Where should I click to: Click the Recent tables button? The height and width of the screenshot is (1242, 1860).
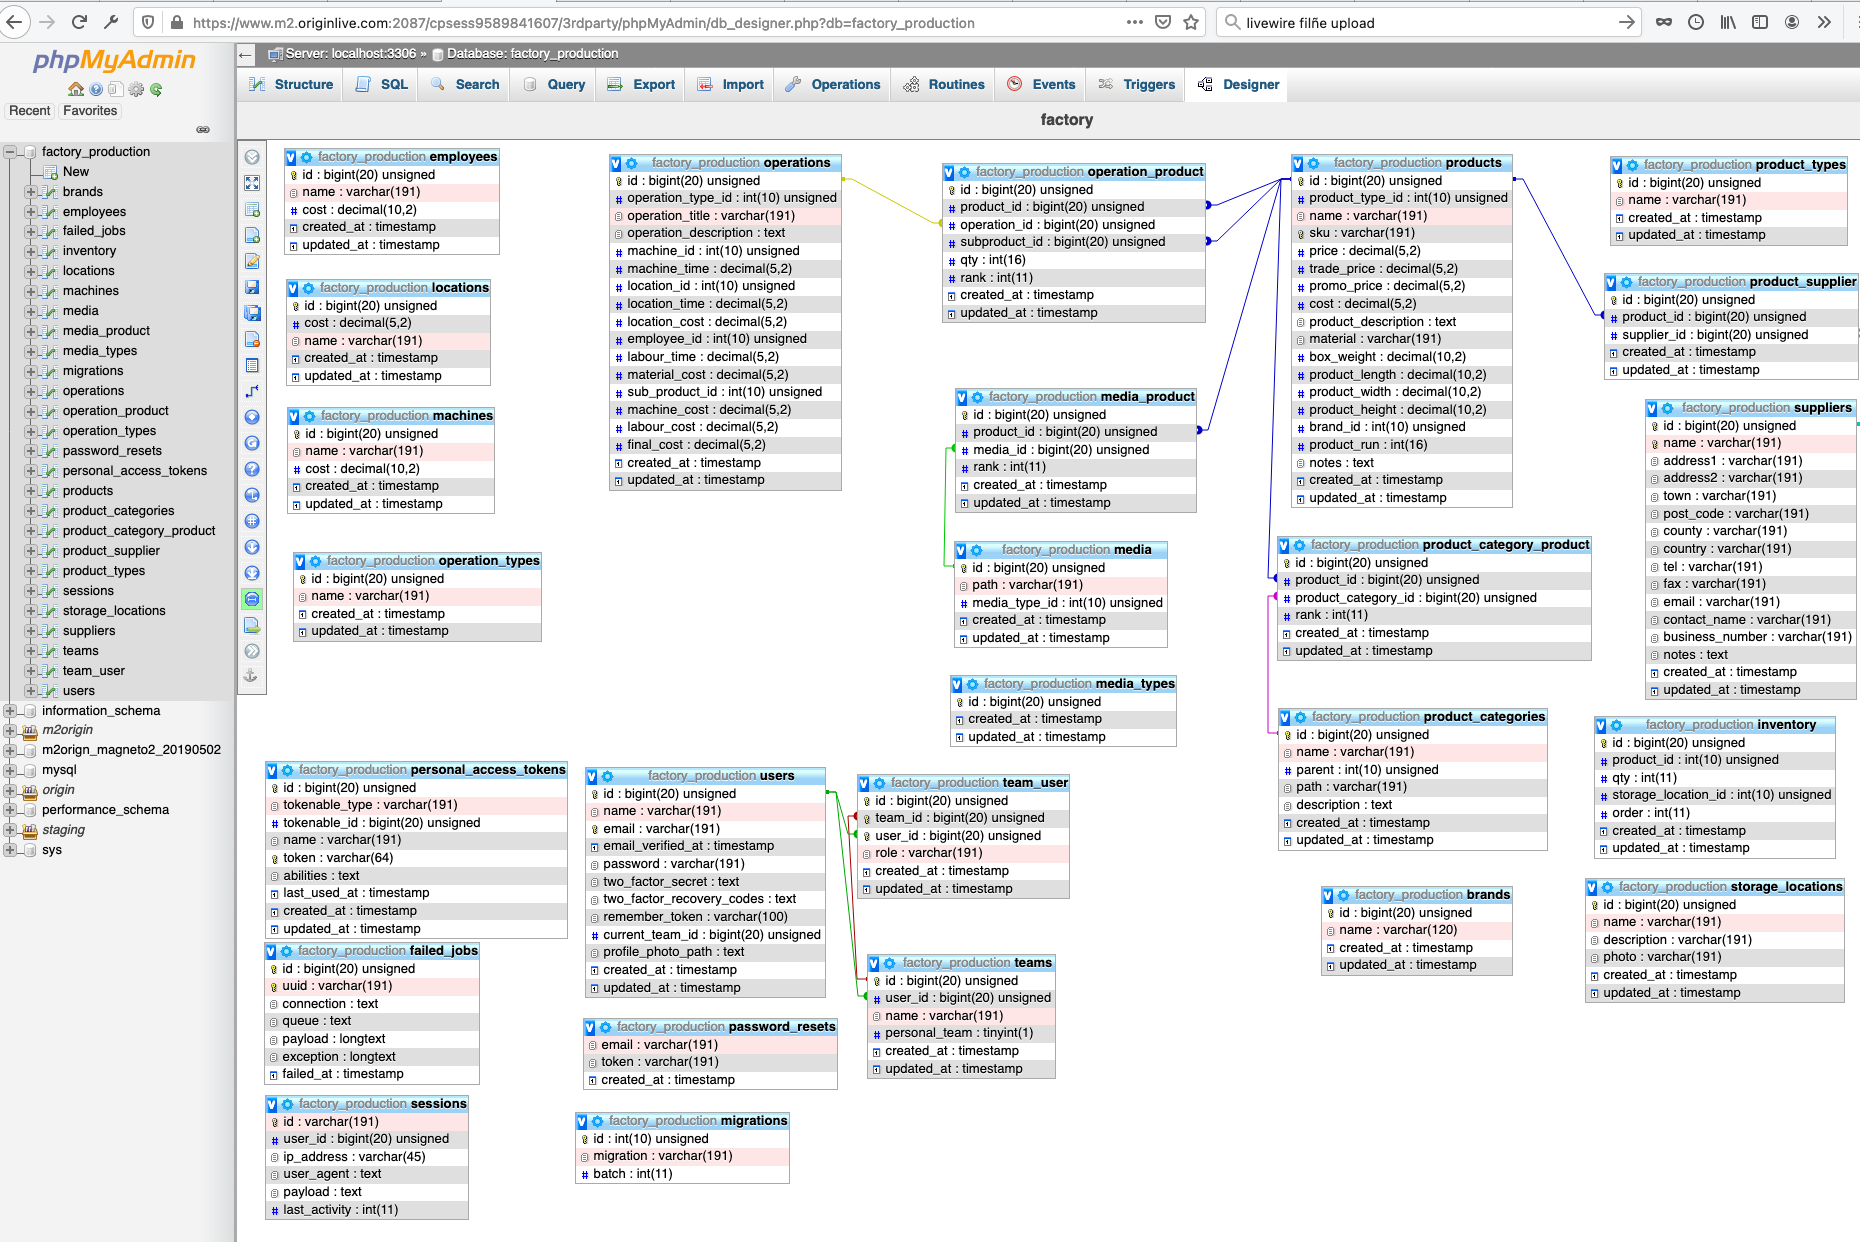(29, 111)
